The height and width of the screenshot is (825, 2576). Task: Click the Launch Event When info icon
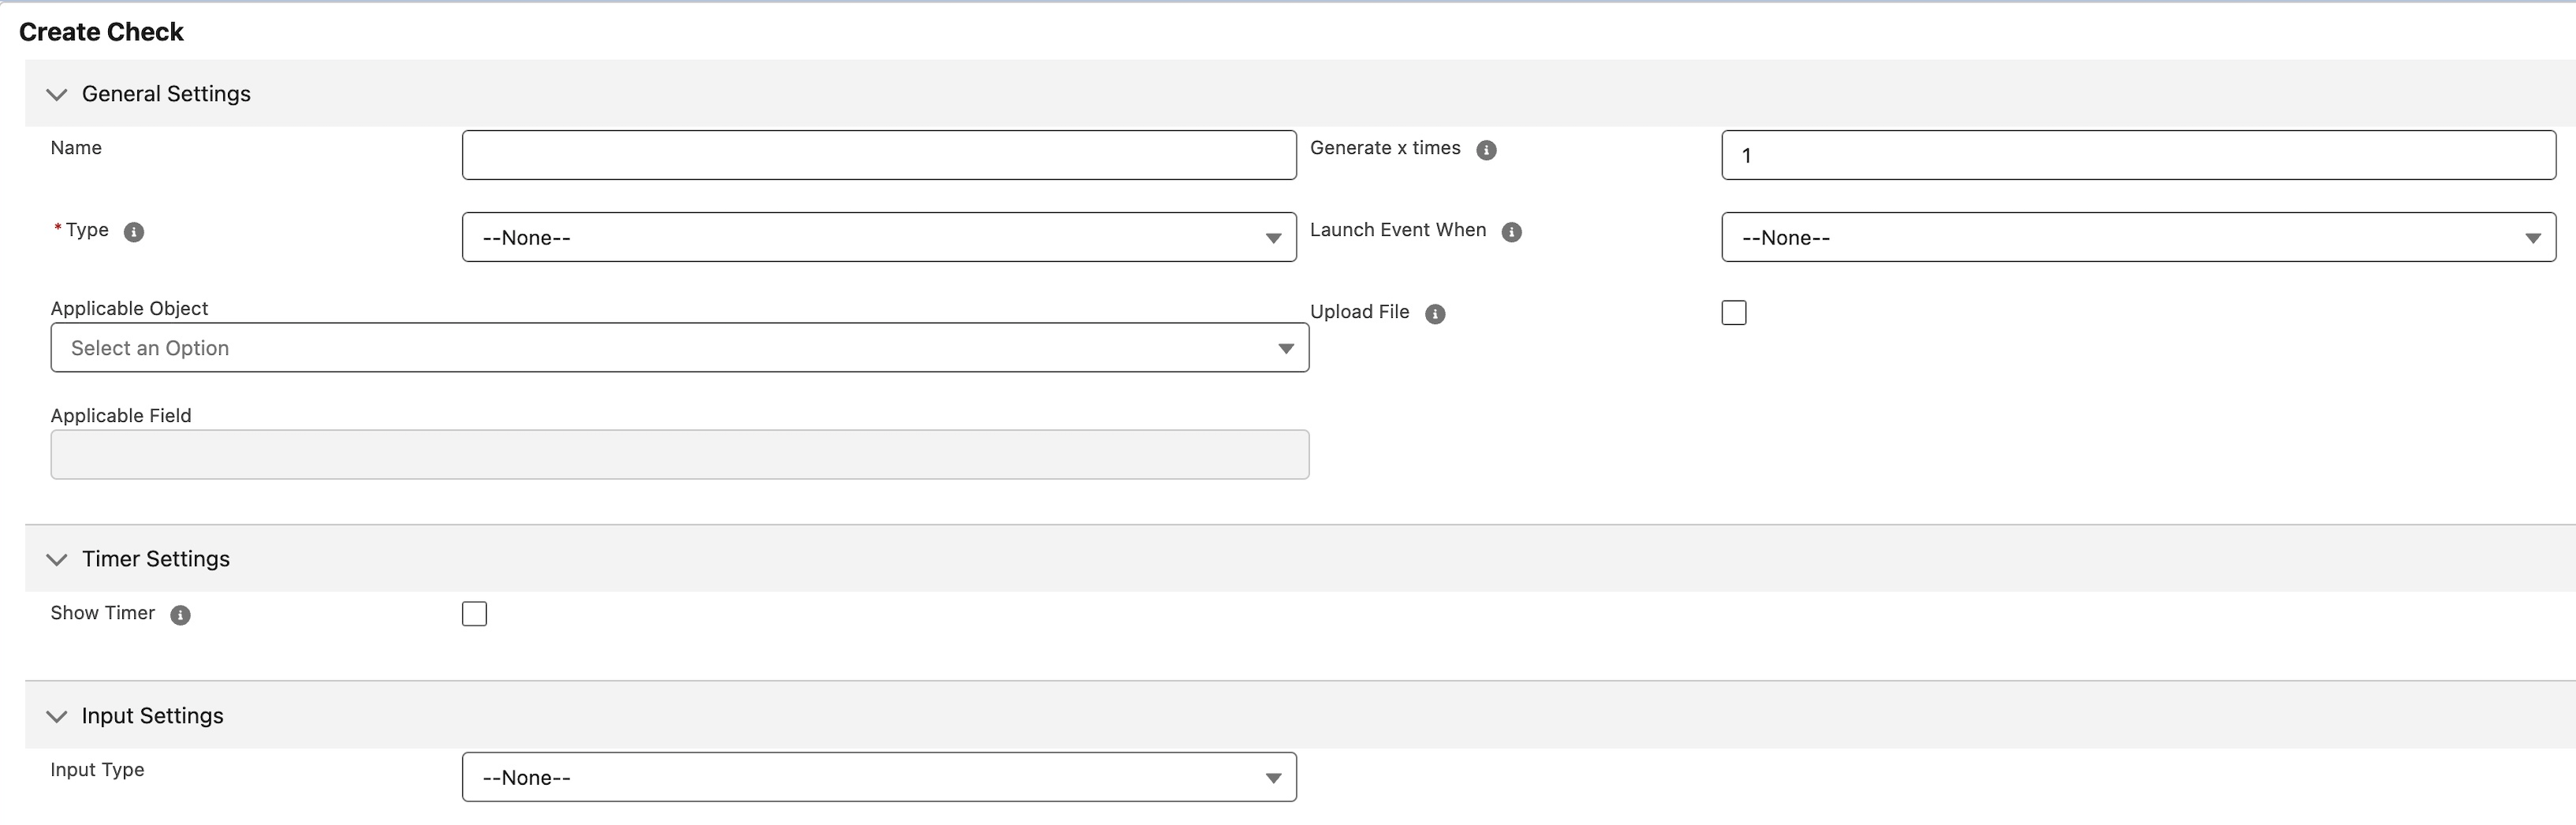click(x=1511, y=232)
